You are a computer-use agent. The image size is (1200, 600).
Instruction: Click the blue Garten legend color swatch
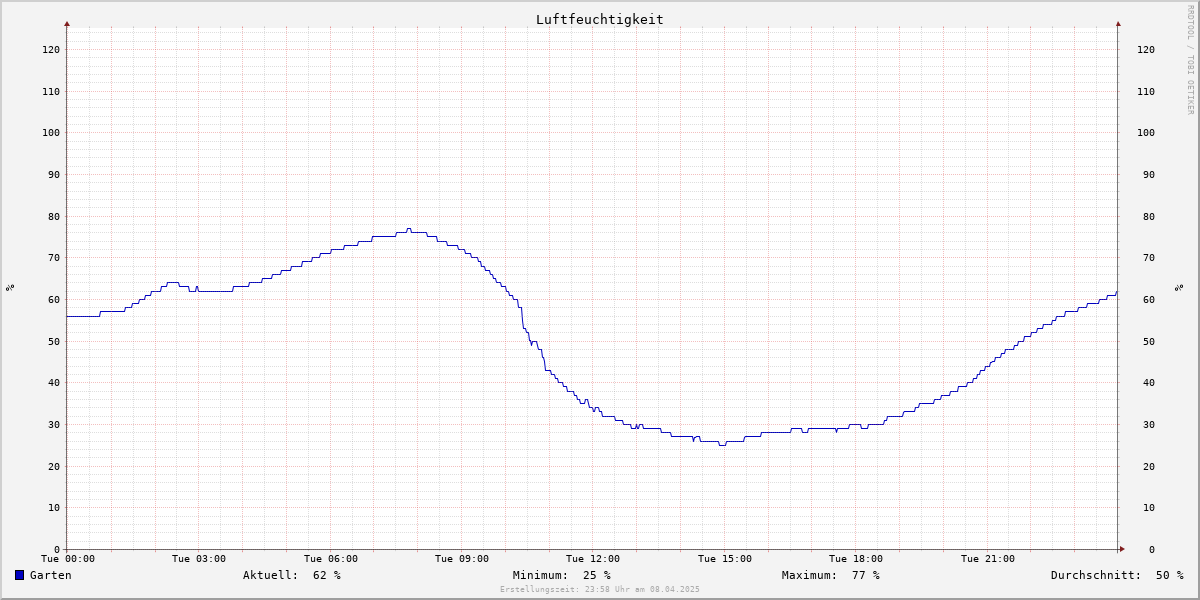click(19, 575)
